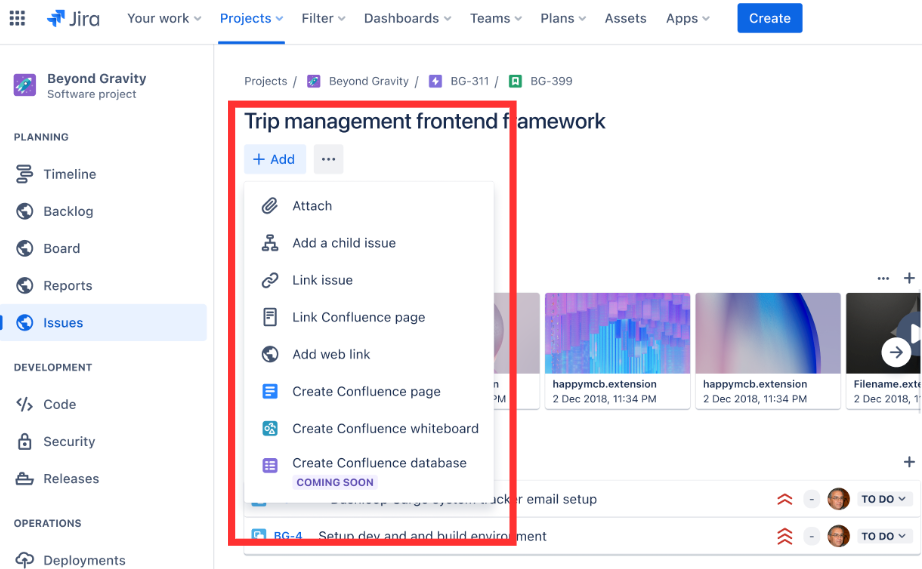The height and width of the screenshot is (569, 922).
Task: Click the blue Create button
Action: pos(770,18)
